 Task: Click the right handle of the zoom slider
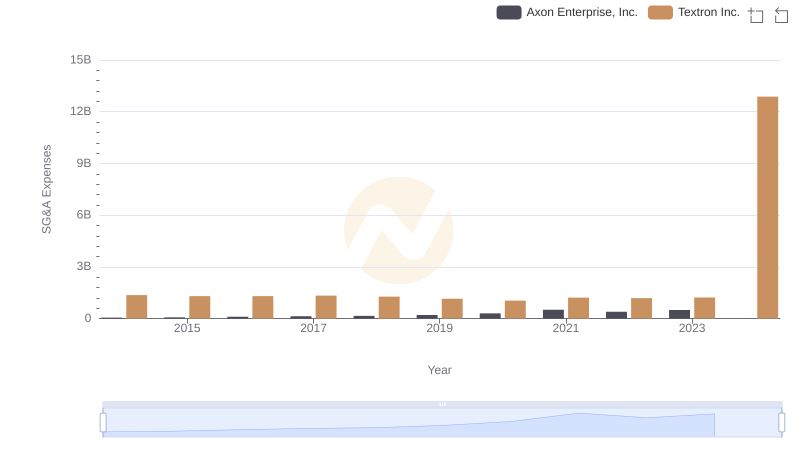[781, 423]
